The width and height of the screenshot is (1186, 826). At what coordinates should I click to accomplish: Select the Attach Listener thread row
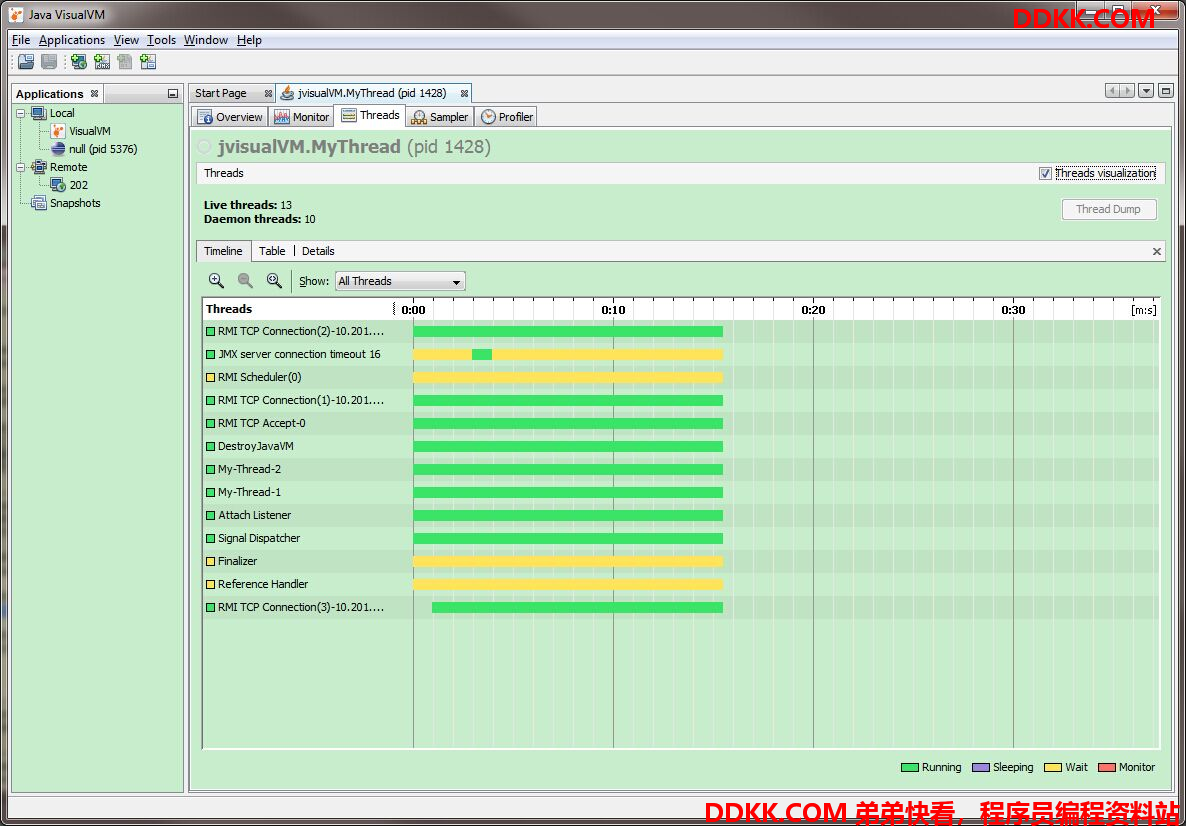point(681,516)
